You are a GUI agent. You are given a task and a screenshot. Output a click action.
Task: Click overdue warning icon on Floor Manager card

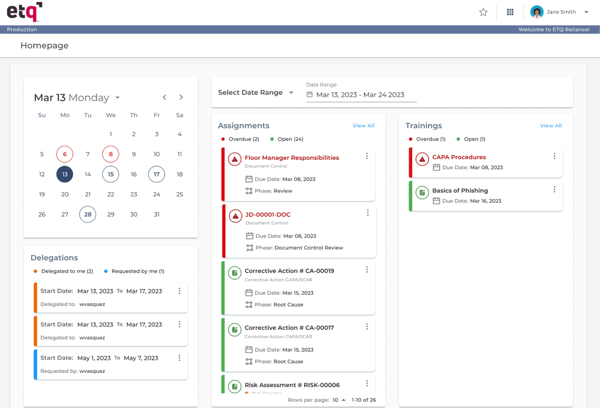[x=235, y=159]
